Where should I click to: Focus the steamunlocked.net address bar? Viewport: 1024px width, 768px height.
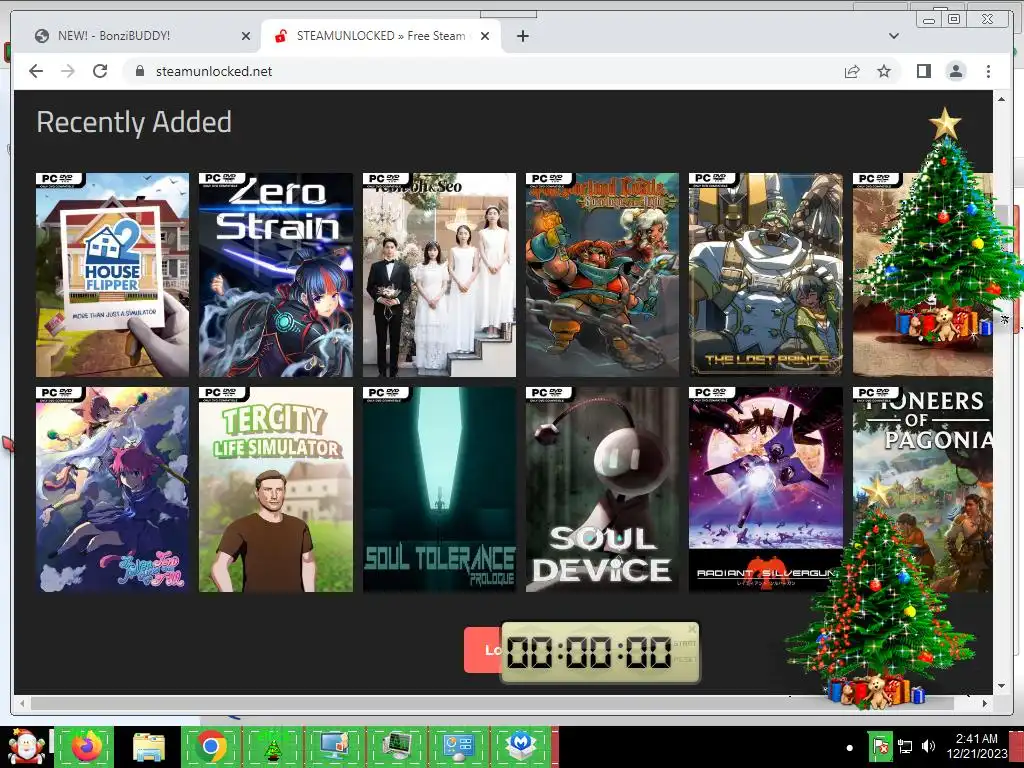483,71
